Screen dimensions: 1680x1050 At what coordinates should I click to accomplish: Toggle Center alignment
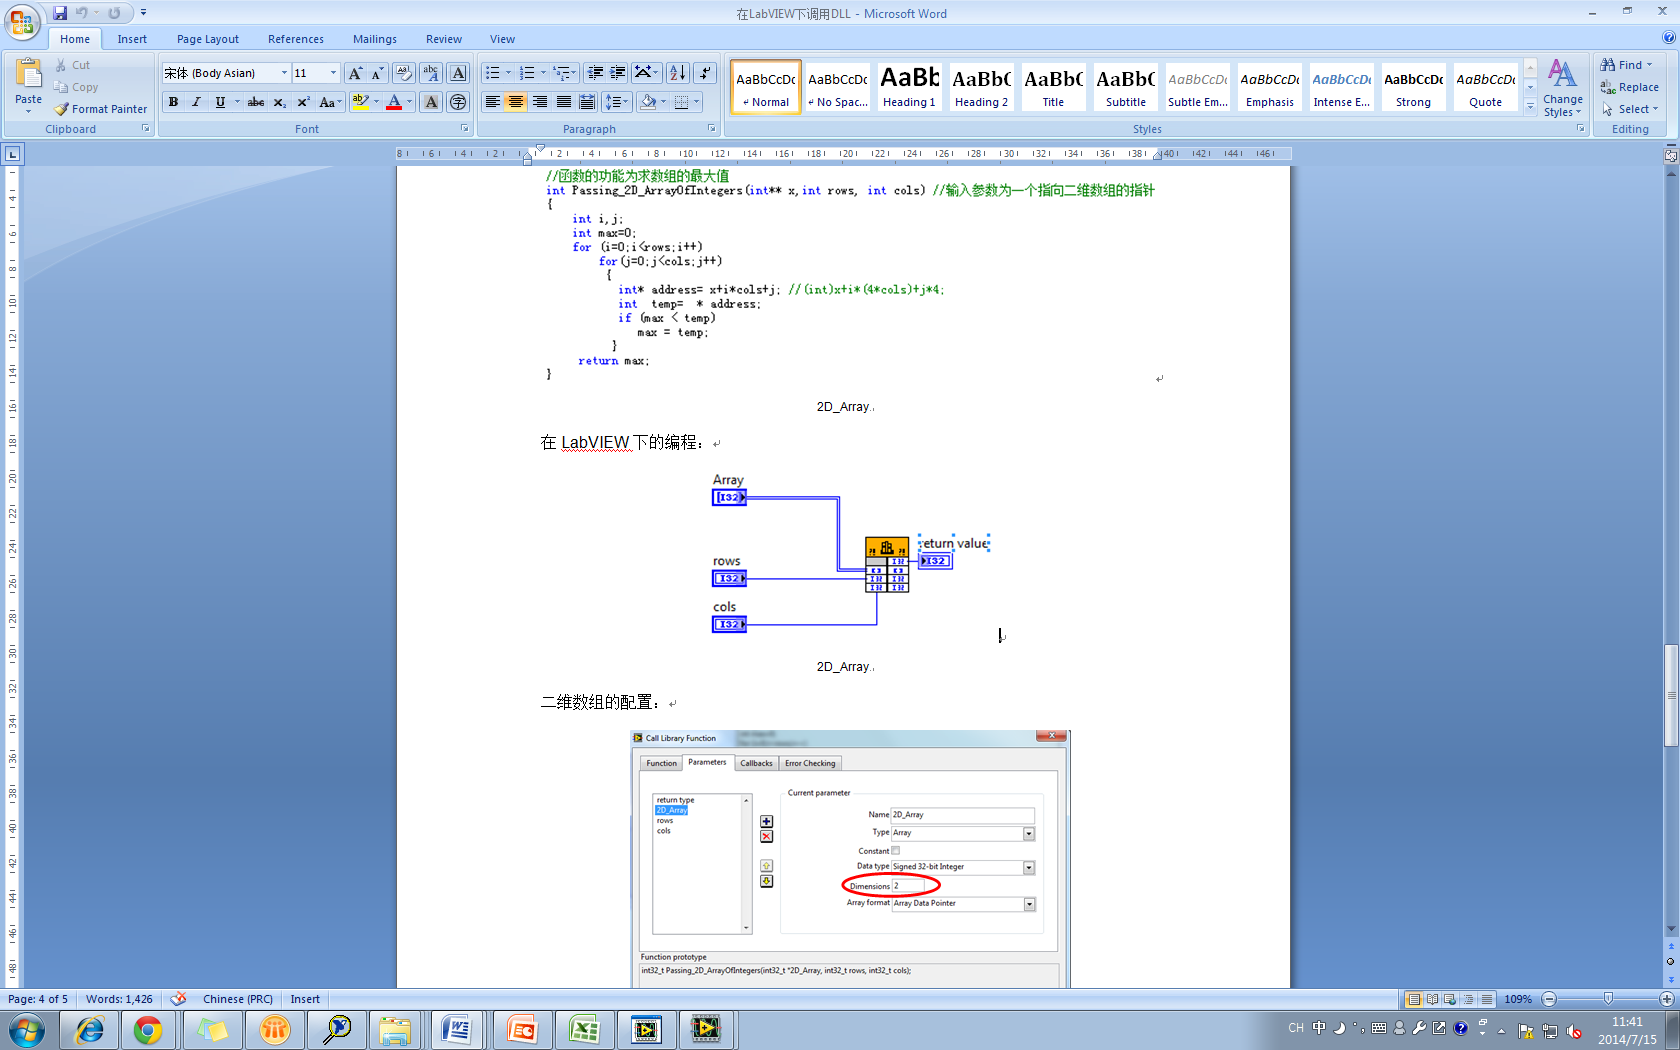[516, 102]
